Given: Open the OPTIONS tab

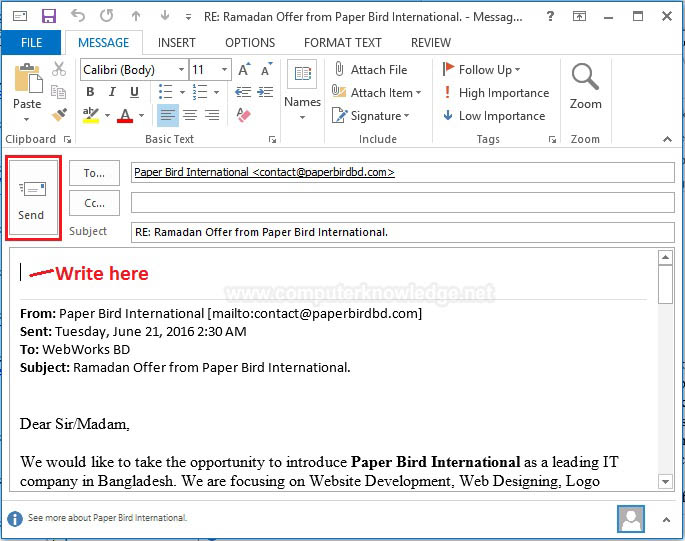Looking at the screenshot, I should pos(250,43).
